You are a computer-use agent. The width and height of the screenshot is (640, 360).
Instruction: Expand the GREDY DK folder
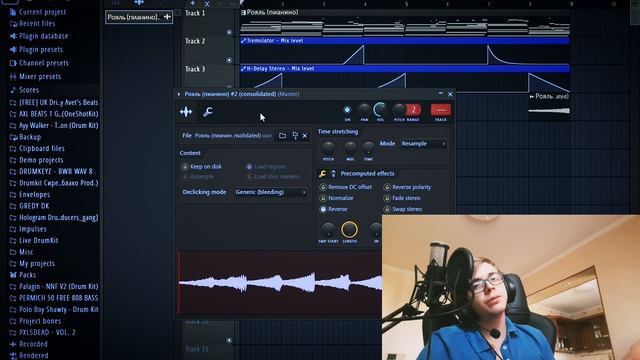click(29, 206)
